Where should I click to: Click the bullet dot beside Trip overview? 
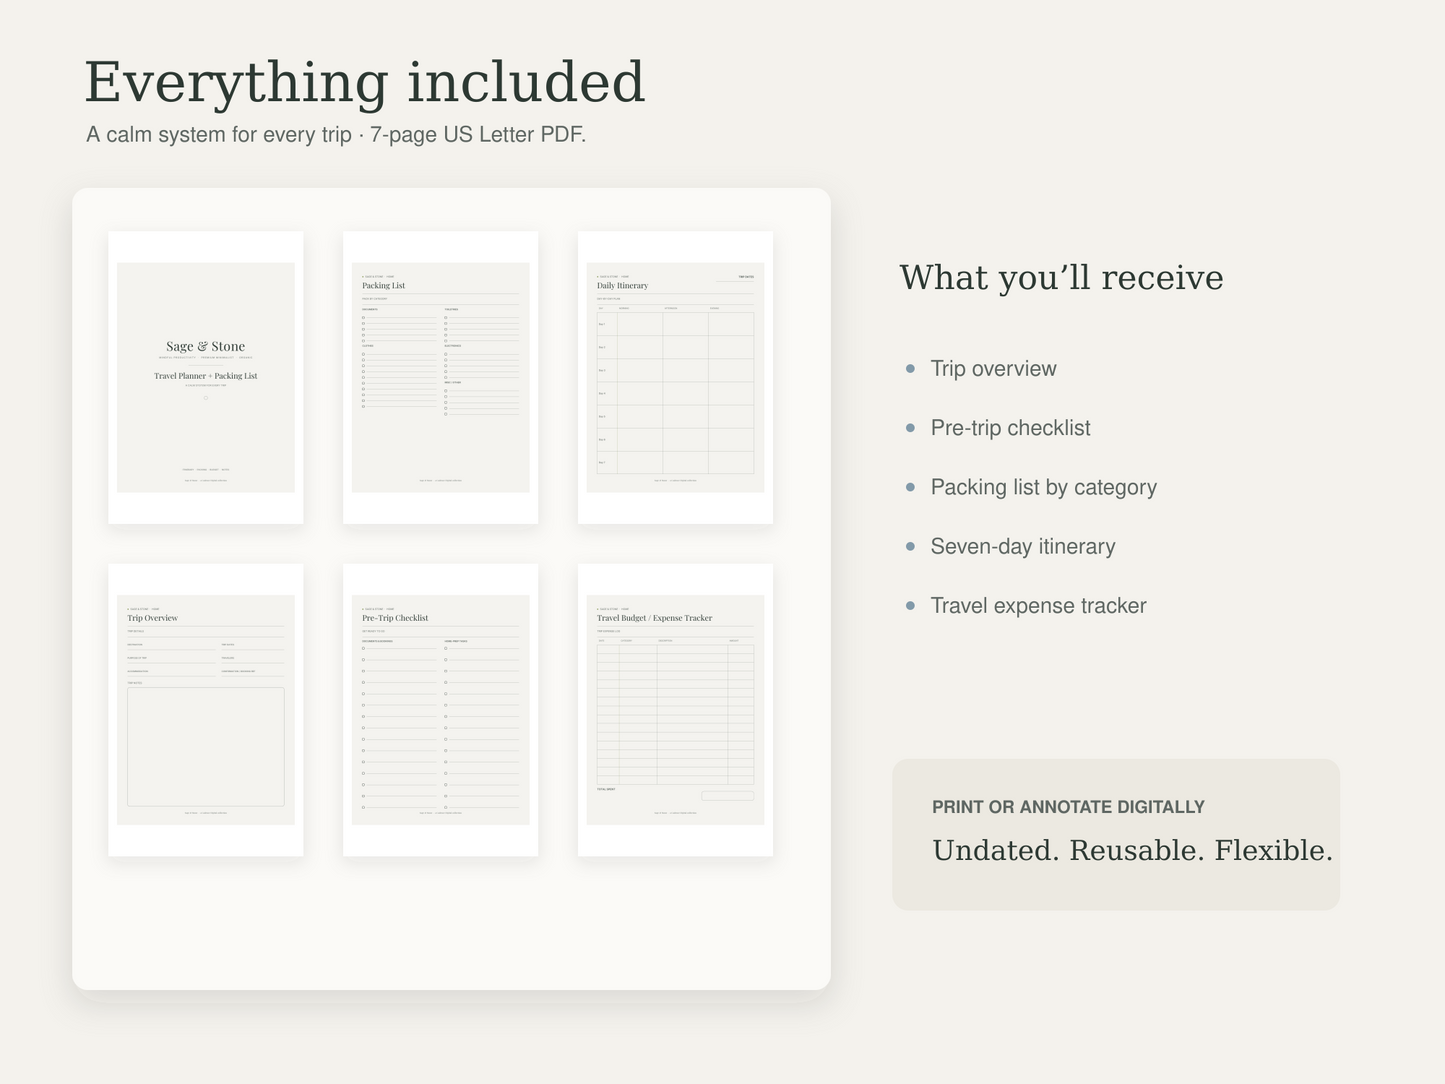[x=910, y=369]
